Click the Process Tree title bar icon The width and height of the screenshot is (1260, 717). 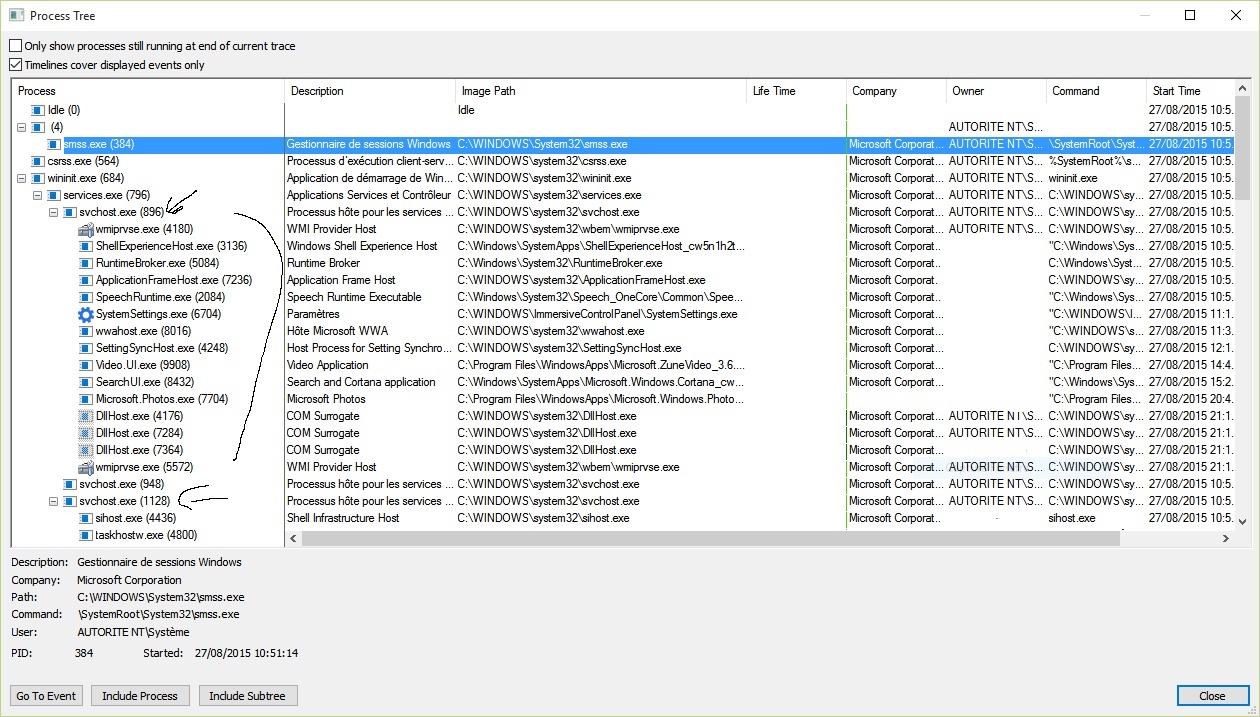16,15
